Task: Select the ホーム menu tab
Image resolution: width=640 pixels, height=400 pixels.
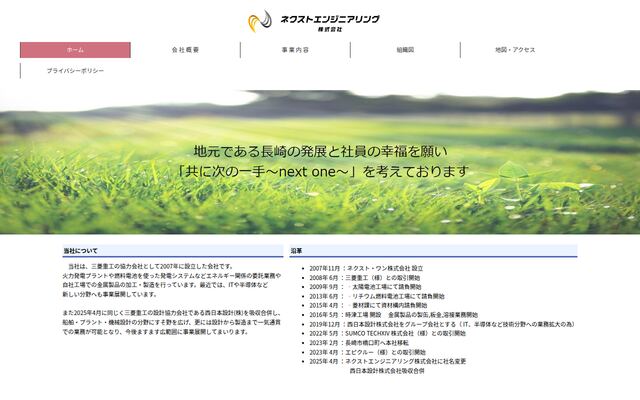Action: (75, 50)
